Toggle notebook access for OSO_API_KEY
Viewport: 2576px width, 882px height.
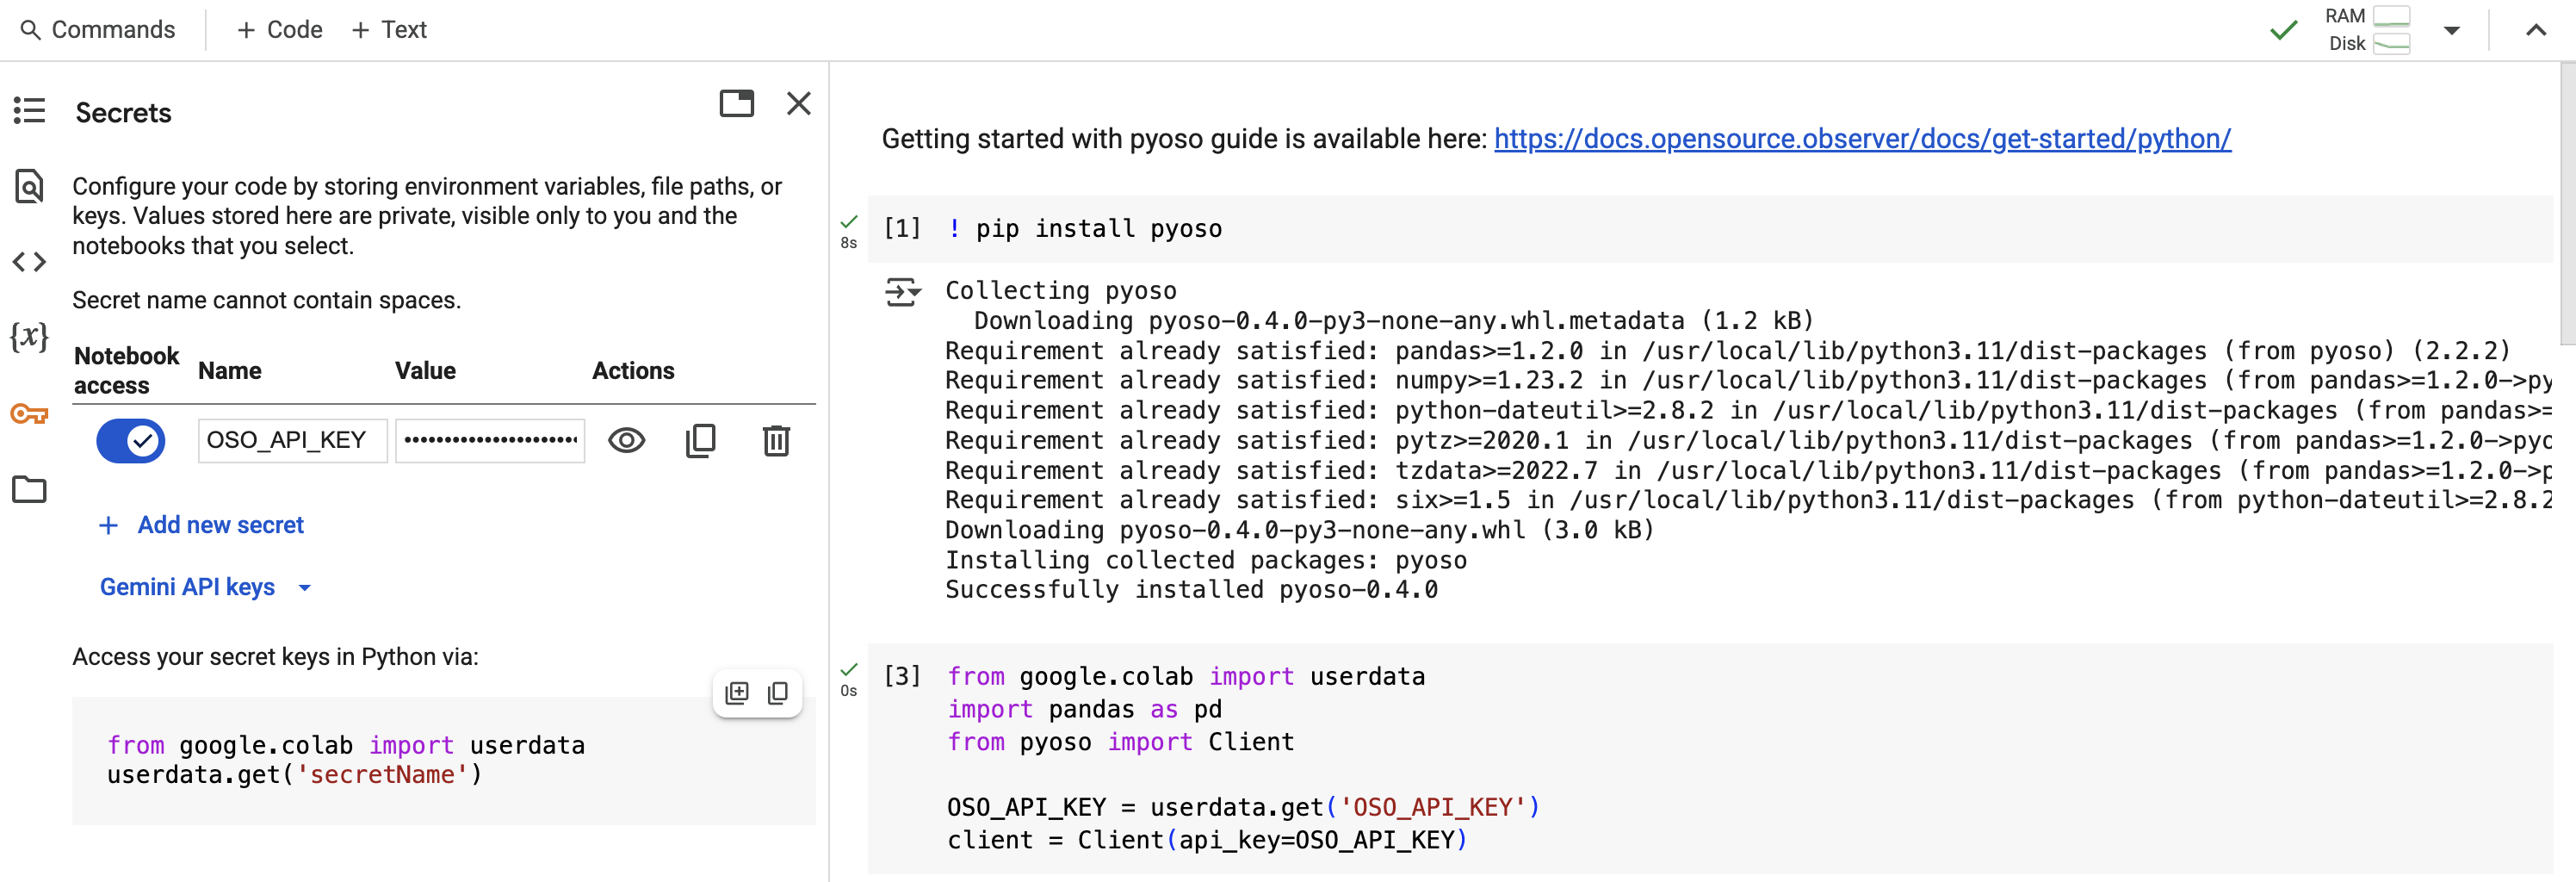(x=131, y=441)
